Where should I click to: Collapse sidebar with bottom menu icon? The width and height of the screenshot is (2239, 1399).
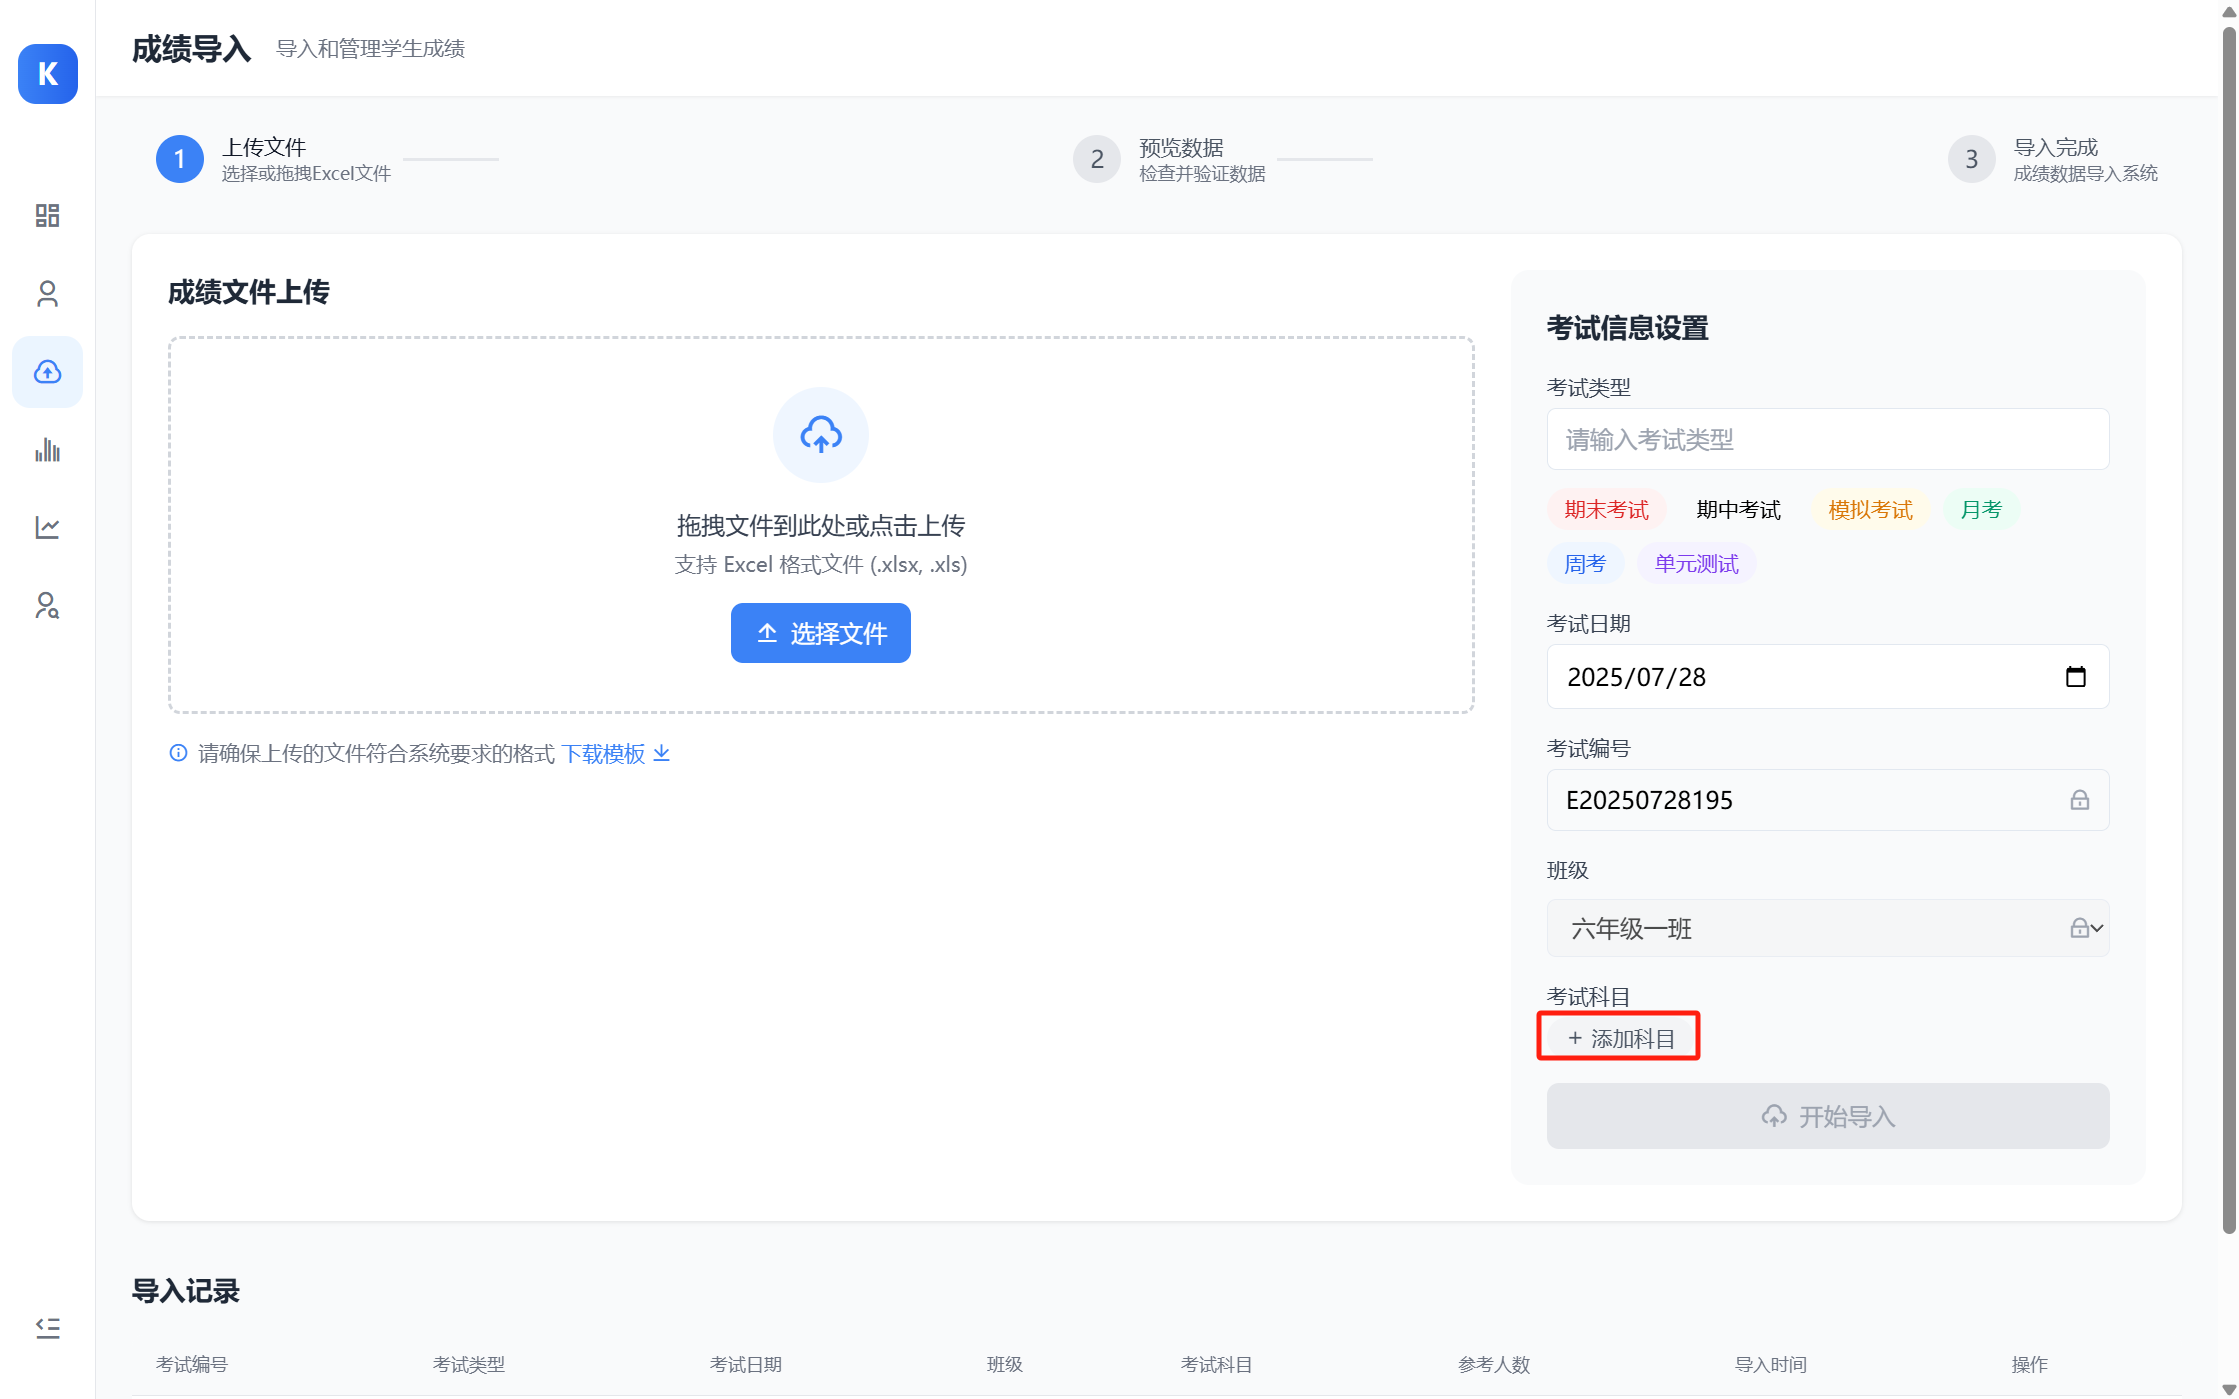point(47,1328)
